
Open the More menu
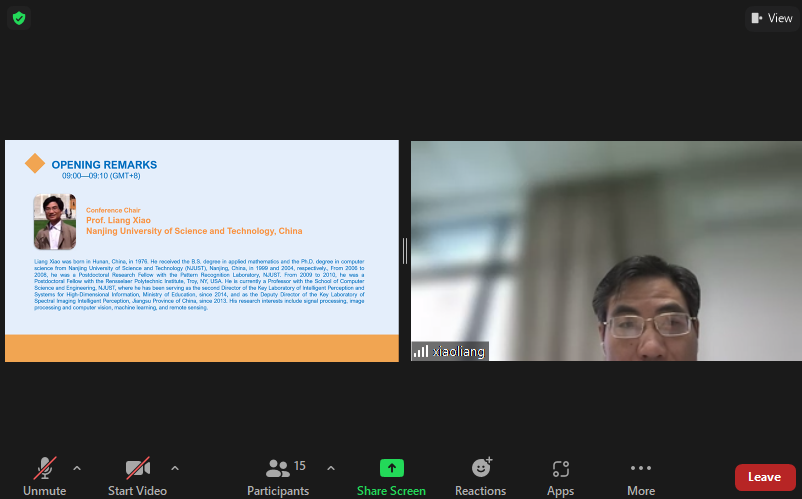point(641,468)
